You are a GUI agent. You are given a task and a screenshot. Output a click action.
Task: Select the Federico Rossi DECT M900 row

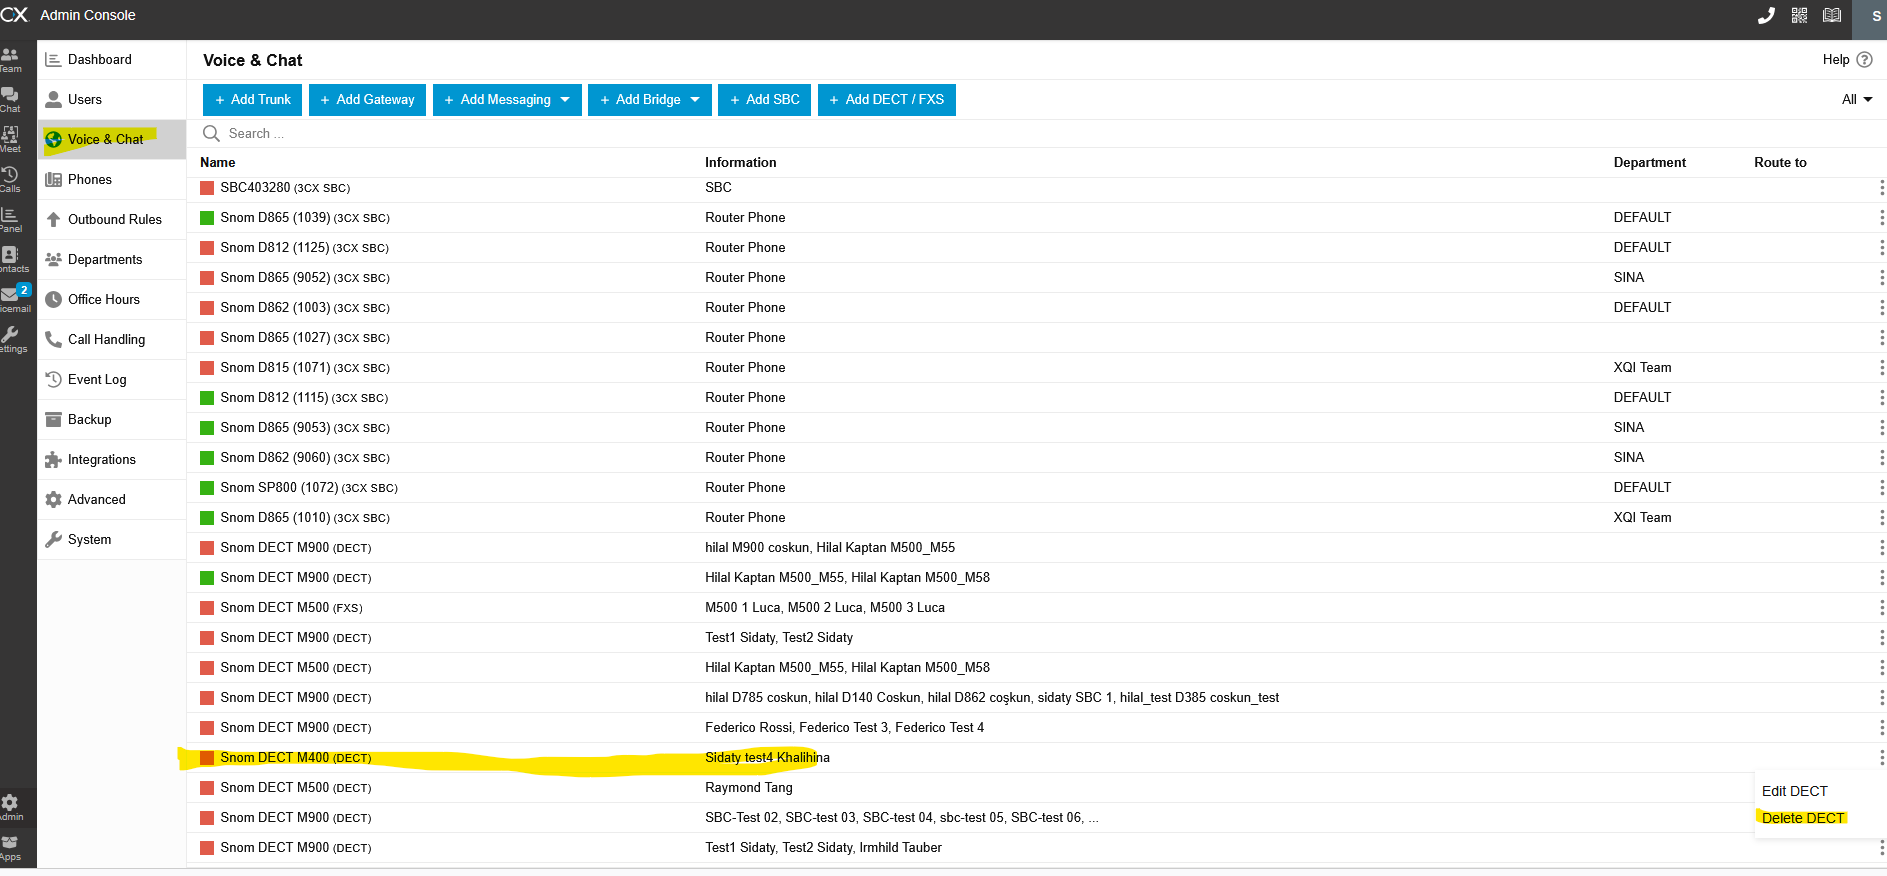[1036, 728]
